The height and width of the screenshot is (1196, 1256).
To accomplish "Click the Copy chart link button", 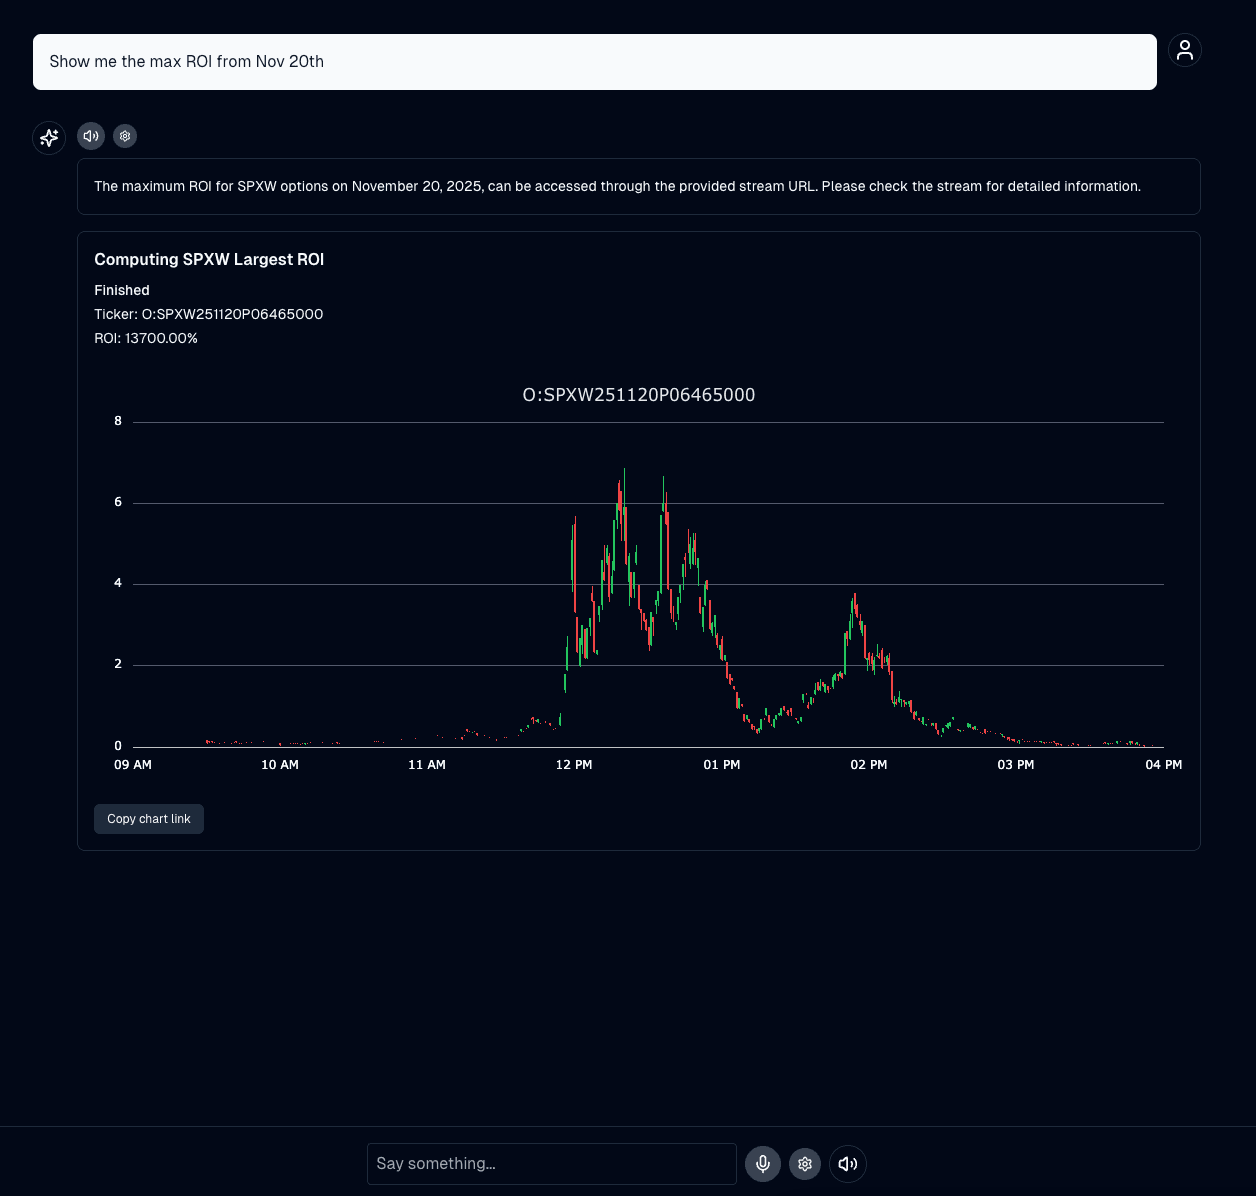I will tap(148, 818).
